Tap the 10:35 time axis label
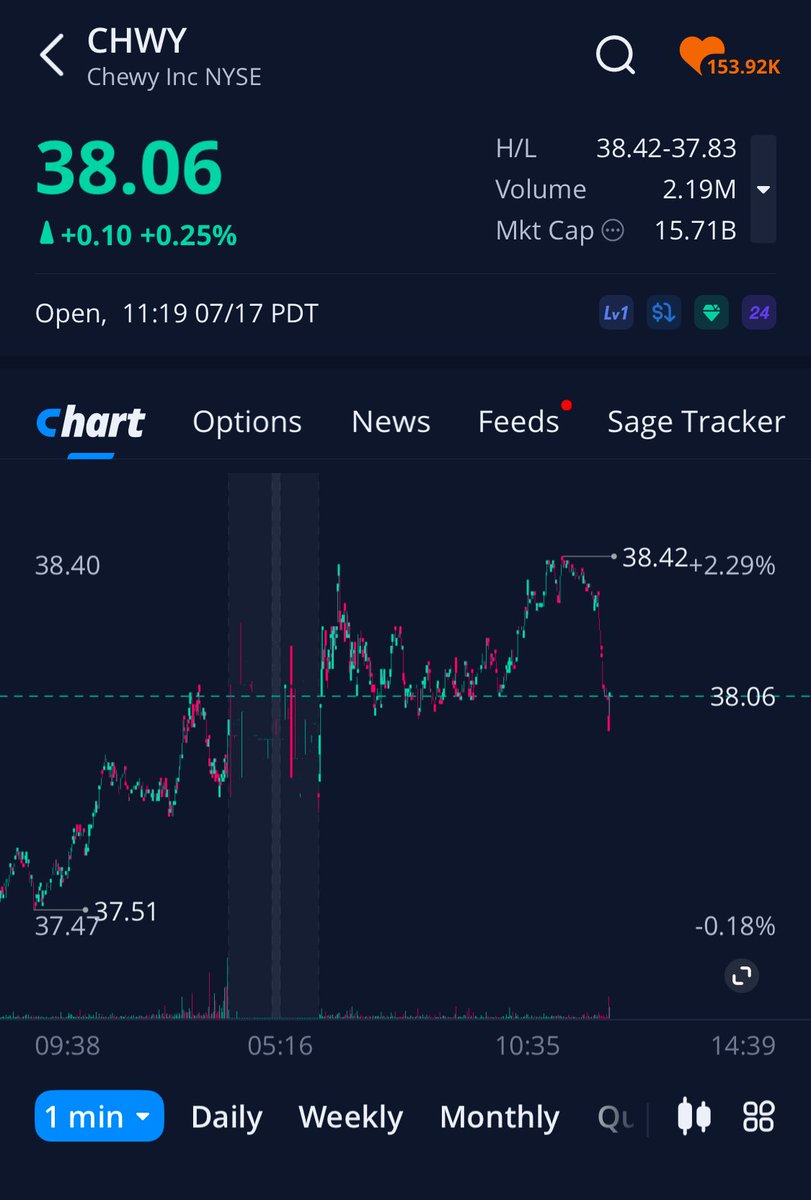The height and width of the screenshot is (1200, 811). pyautogui.click(x=528, y=1046)
